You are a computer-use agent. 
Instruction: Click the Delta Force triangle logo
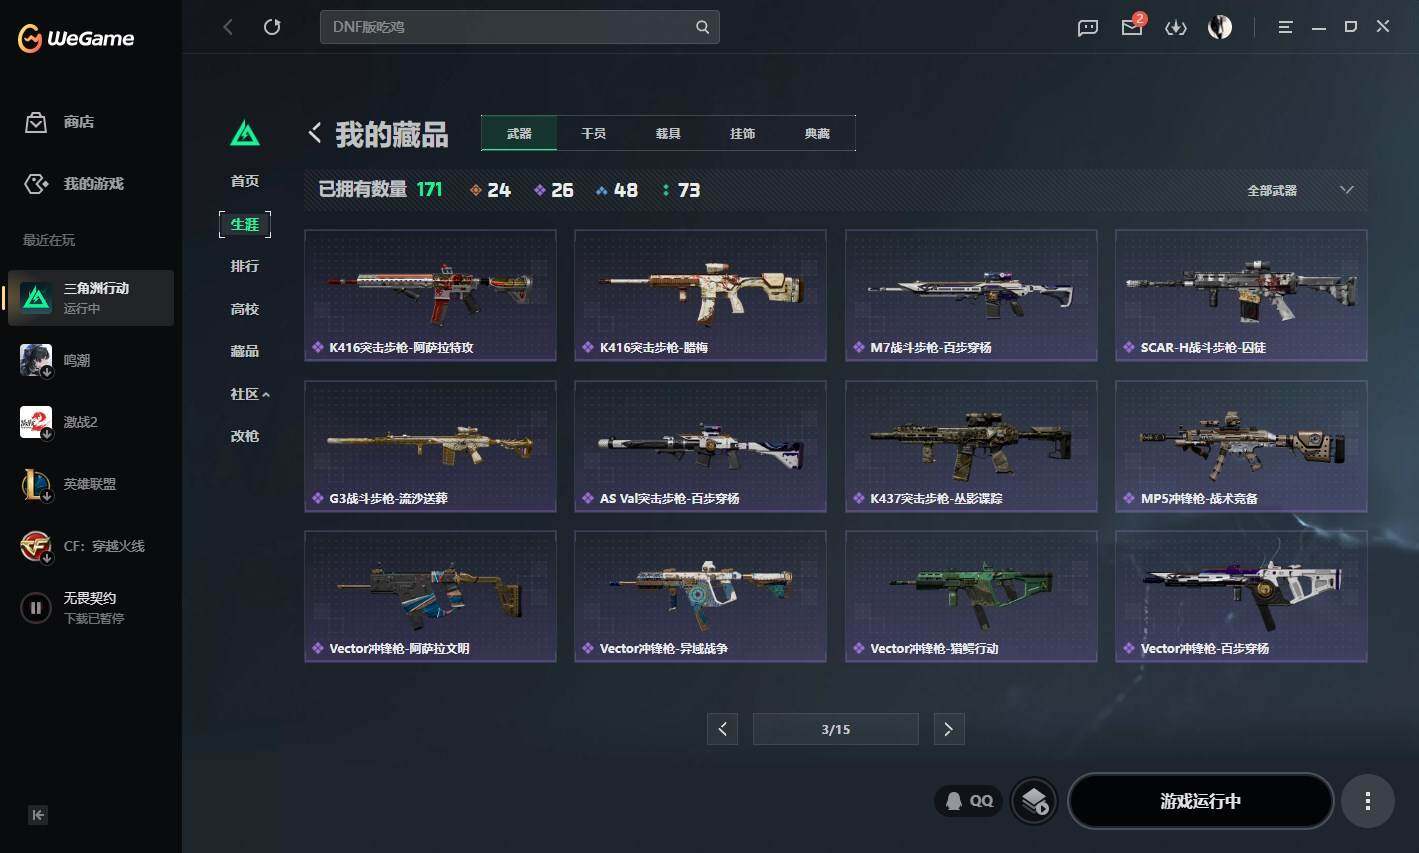[245, 133]
